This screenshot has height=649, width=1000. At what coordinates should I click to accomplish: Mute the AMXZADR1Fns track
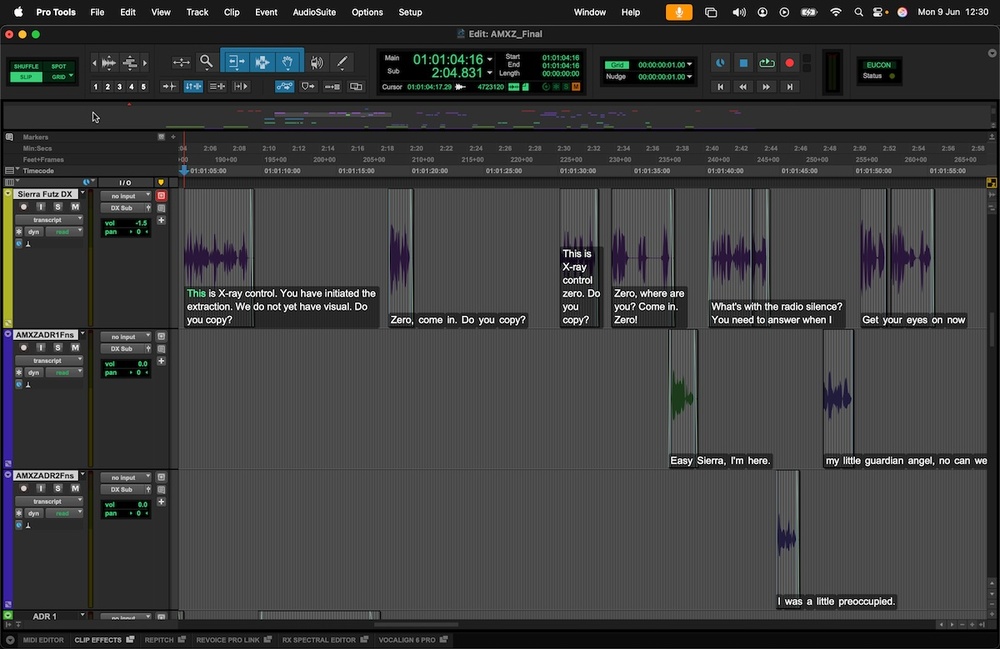pyautogui.click(x=75, y=347)
